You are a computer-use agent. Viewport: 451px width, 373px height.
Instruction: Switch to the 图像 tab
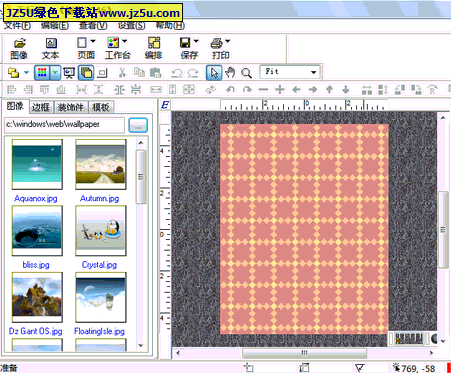click(x=15, y=106)
